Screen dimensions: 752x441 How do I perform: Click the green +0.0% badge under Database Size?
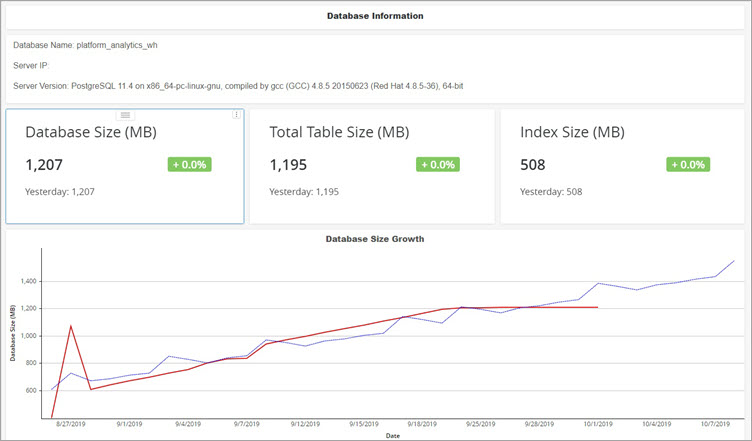click(187, 164)
